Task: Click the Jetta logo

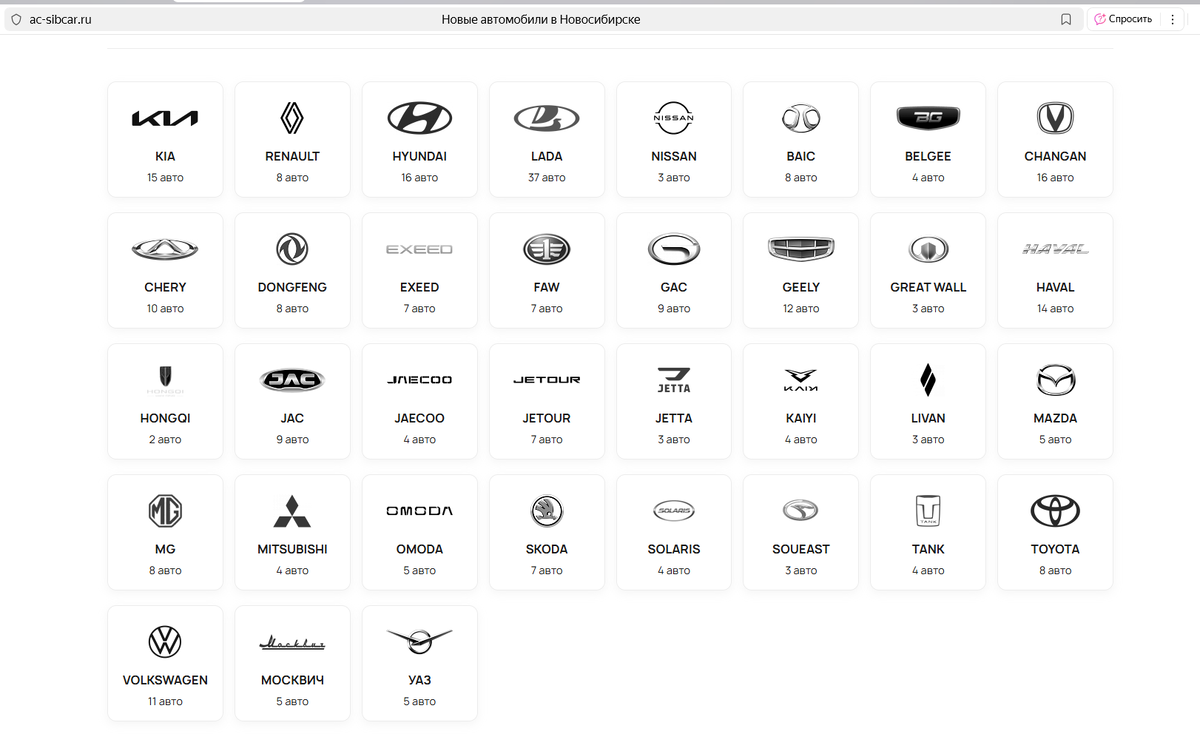Action: coord(674,380)
